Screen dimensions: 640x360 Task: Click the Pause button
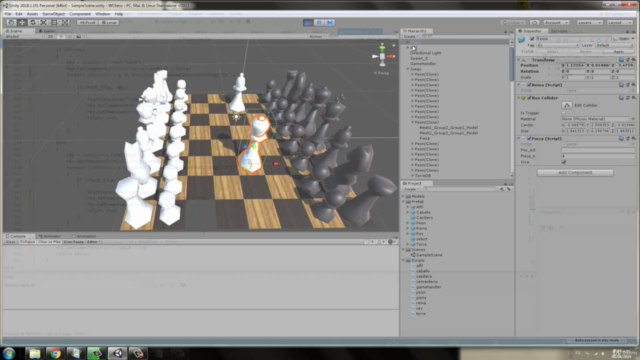[x=319, y=22]
